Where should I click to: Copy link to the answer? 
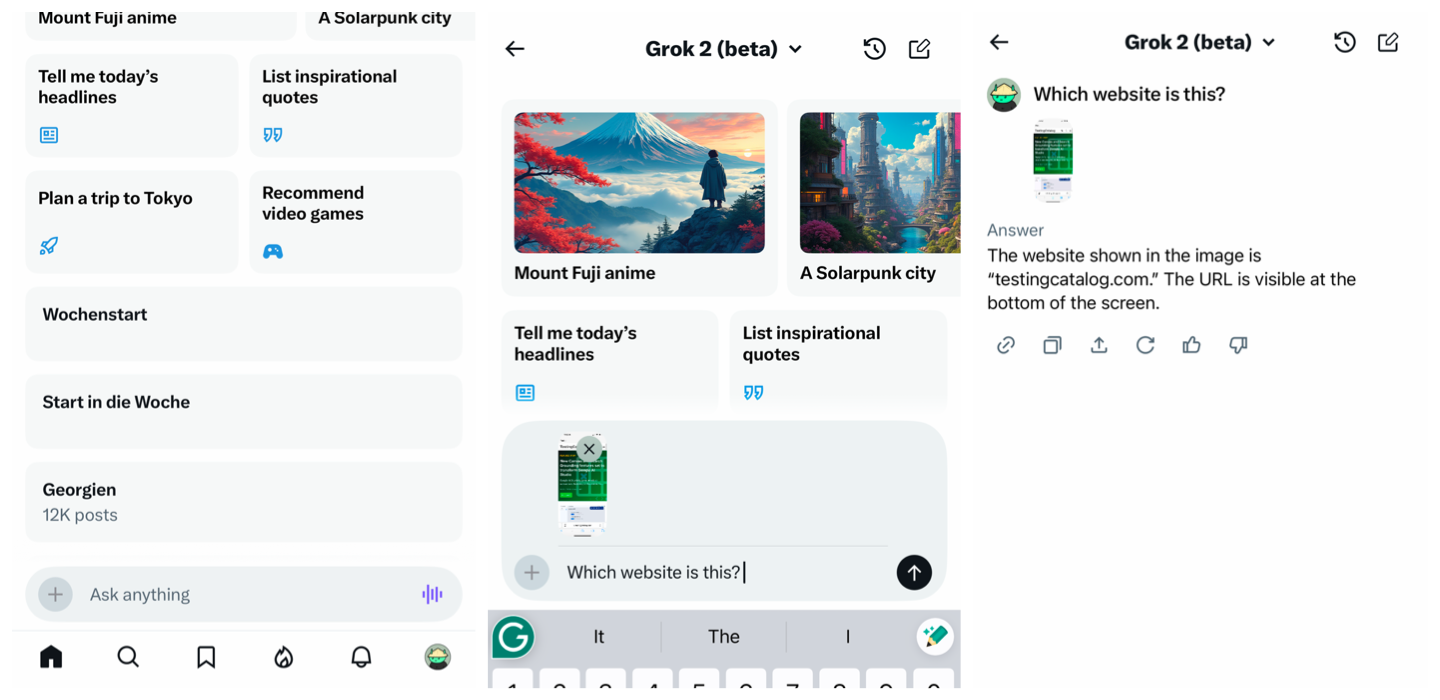(x=1006, y=345)
